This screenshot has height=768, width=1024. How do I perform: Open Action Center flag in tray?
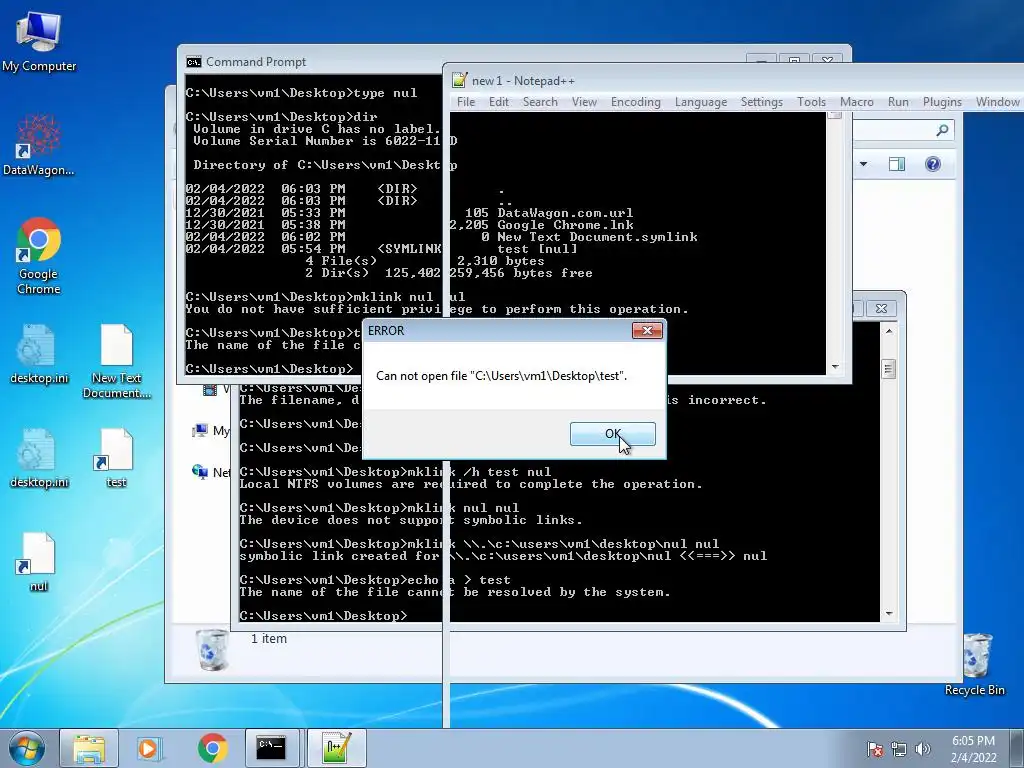pos(875,749)
